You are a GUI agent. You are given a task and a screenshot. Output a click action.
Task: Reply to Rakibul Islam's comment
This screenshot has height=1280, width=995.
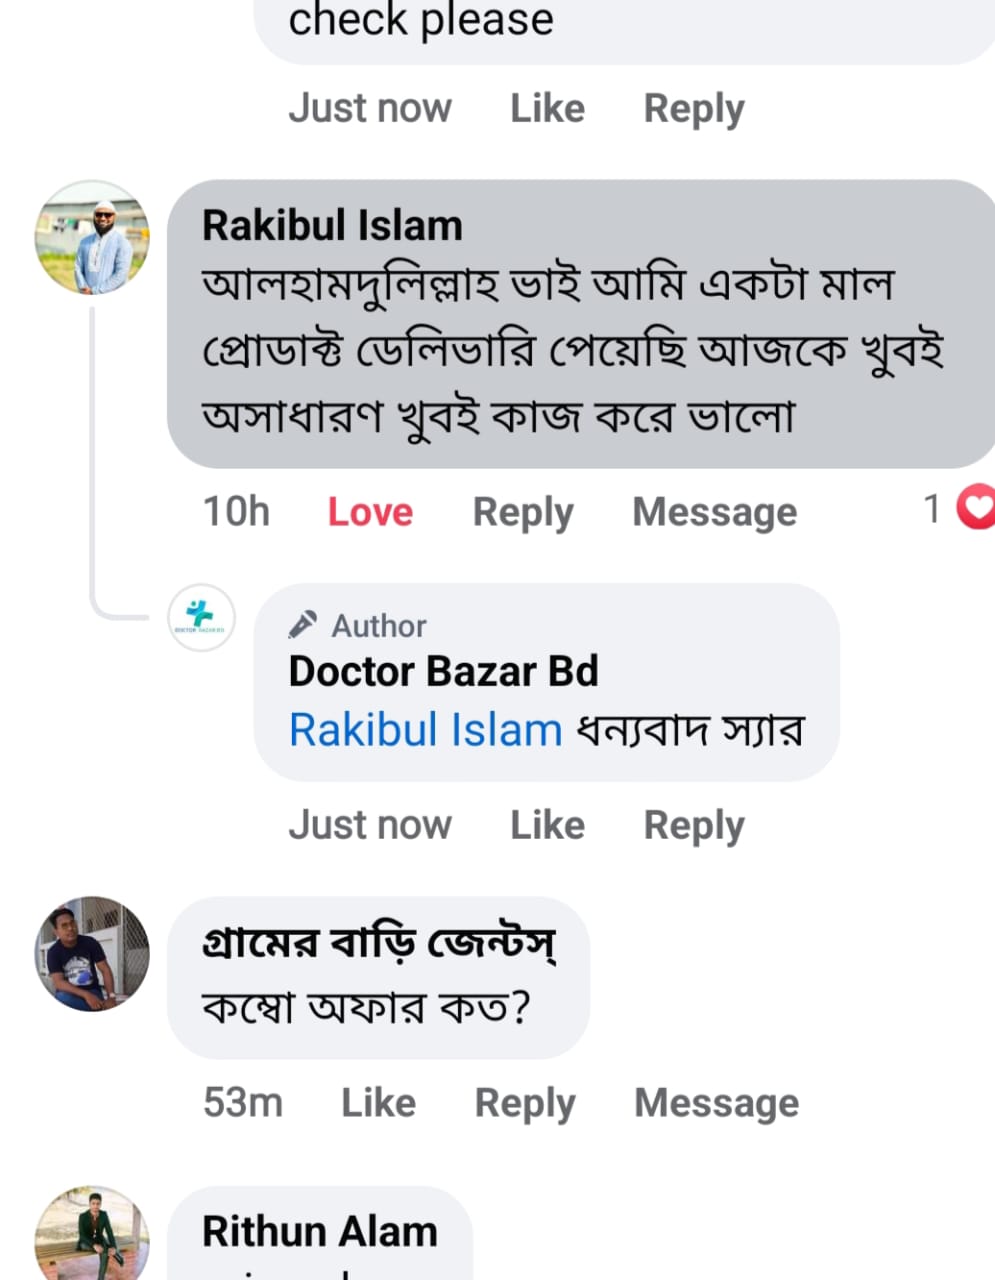523,512
